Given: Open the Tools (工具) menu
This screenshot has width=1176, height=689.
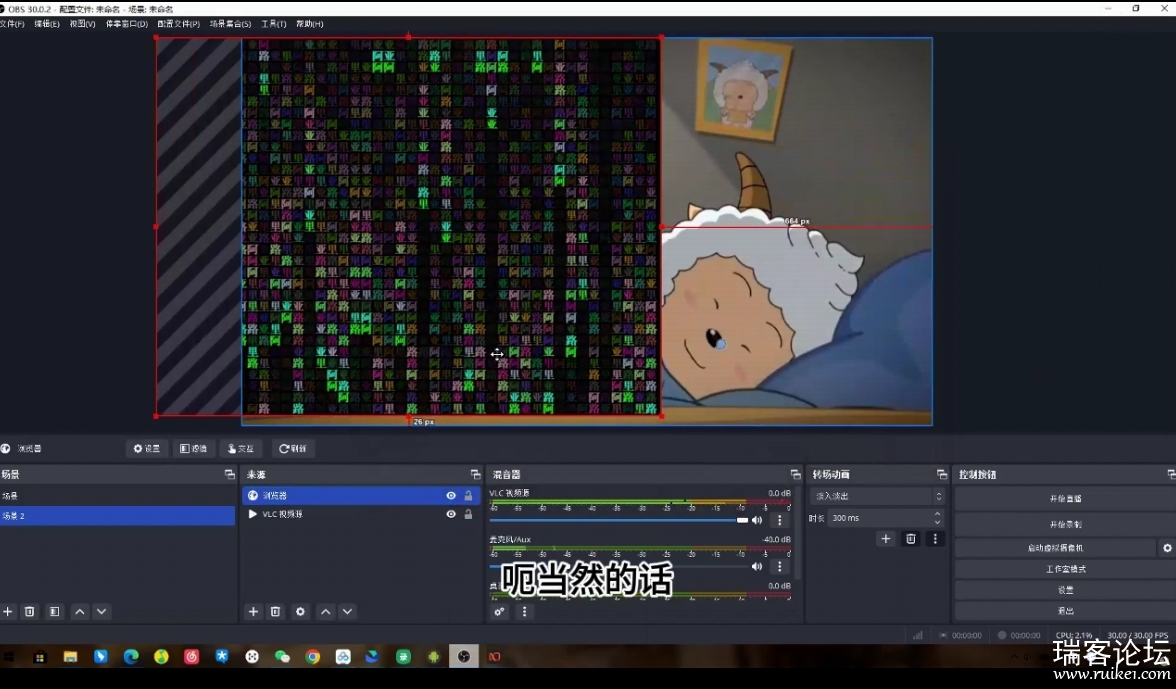Looking at the screenshot, I should pos(274,24).
